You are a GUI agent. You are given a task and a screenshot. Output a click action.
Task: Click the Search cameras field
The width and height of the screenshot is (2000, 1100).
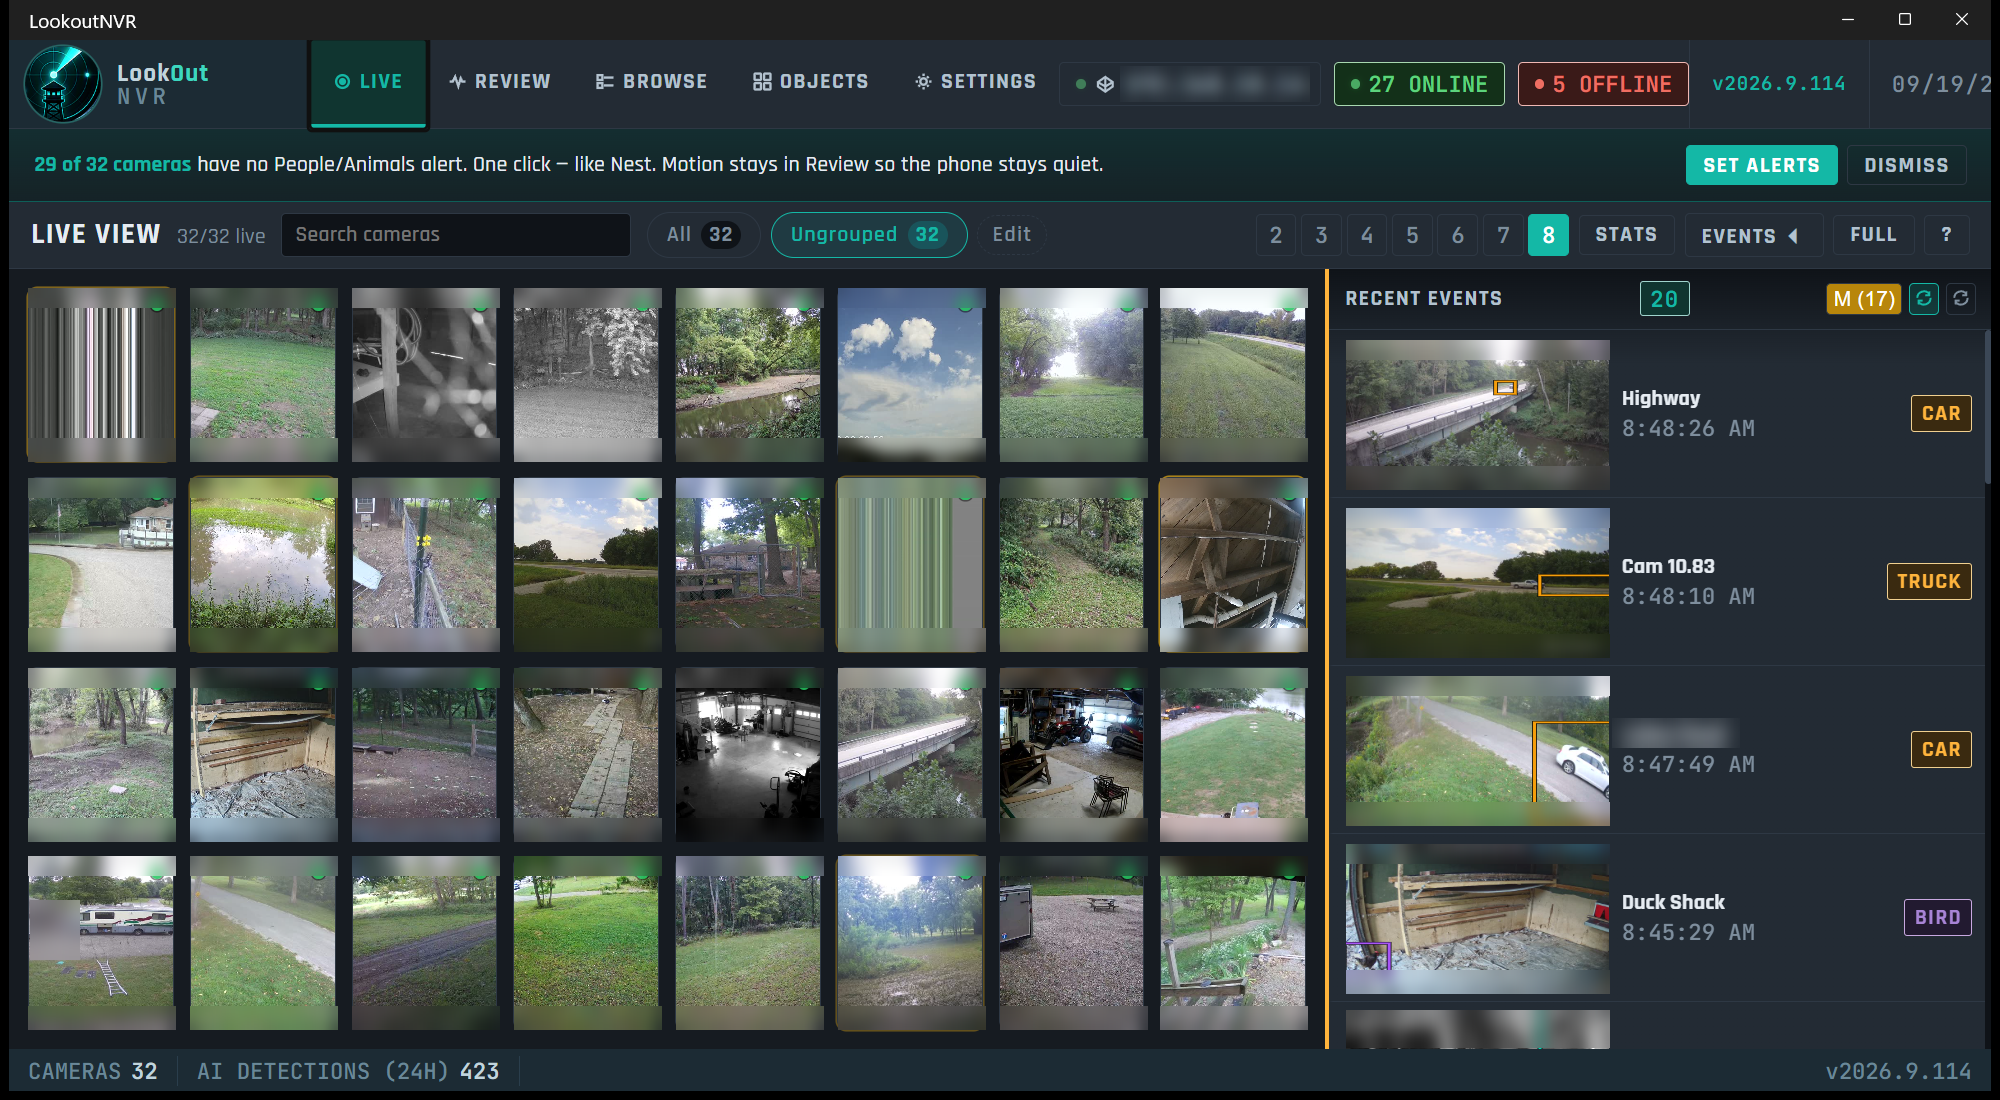pos(456,235)
